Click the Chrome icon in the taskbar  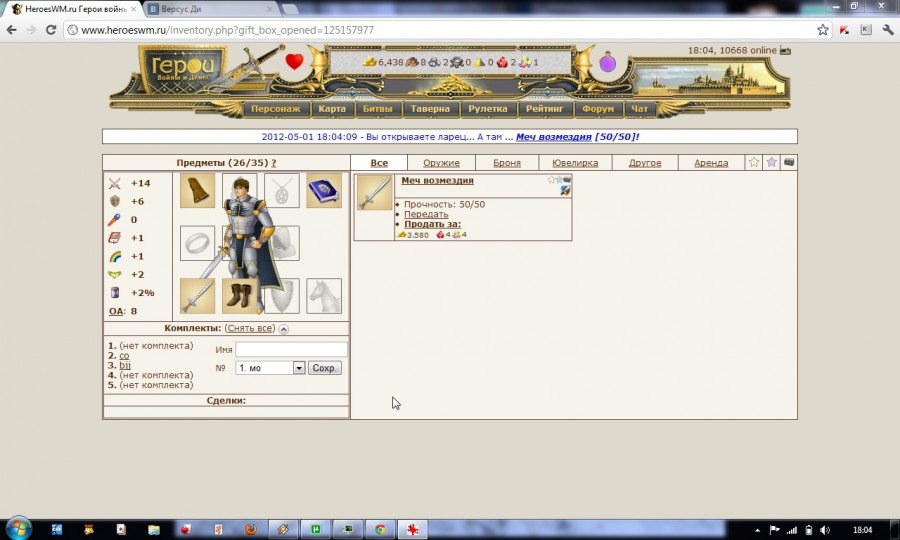coord(380,529)
